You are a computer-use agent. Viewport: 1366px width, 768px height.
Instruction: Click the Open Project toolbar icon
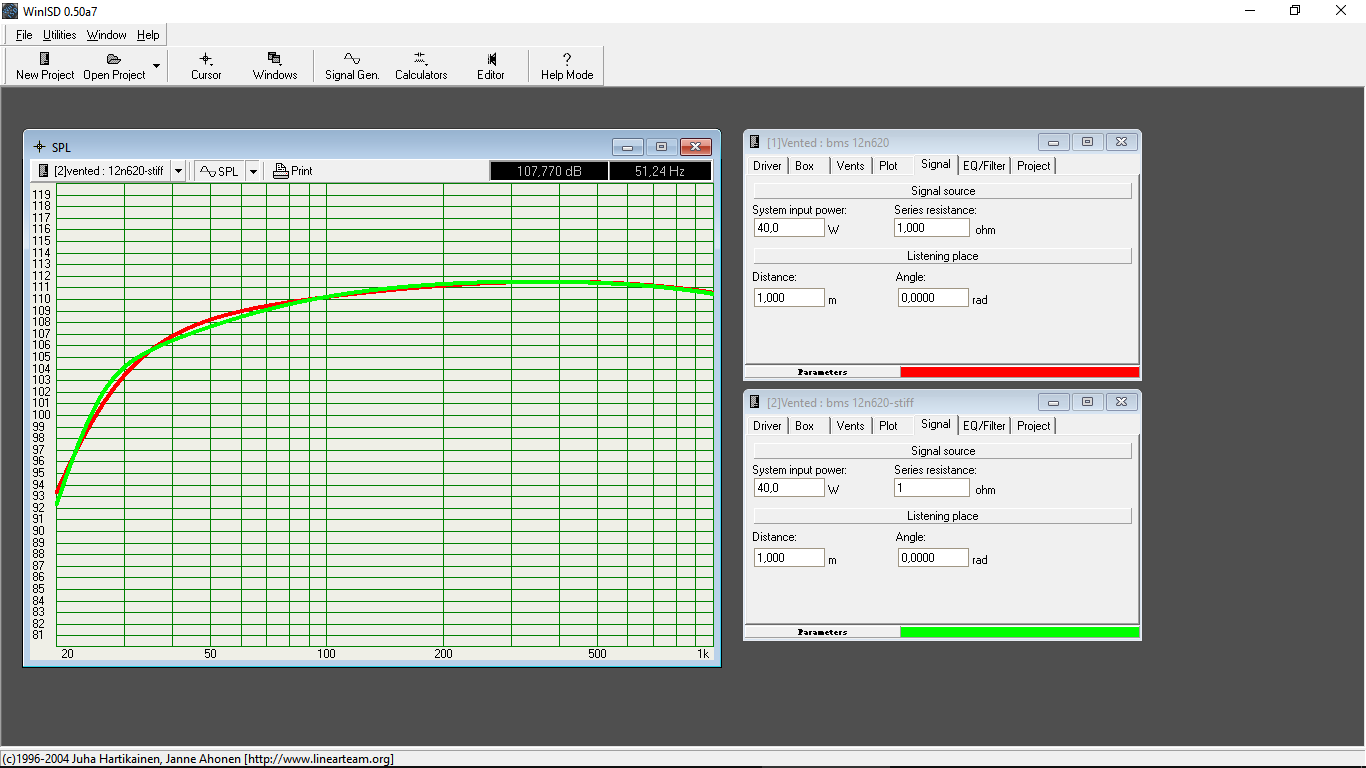pyautogui.click(x=114, y=66)
